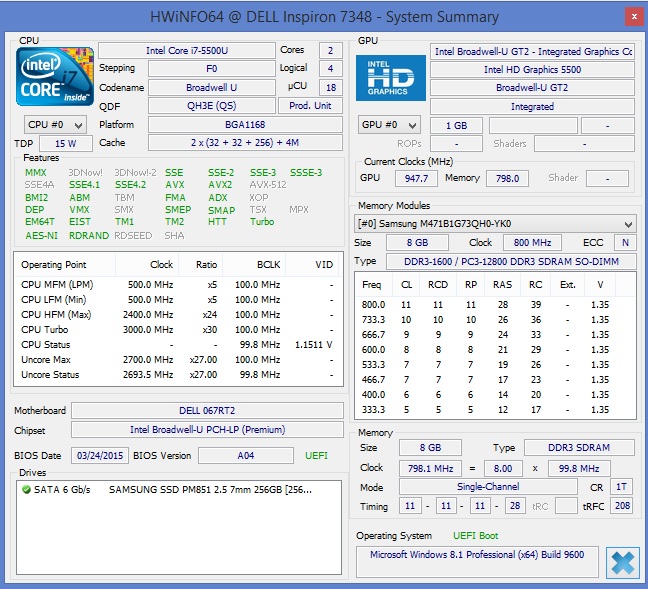Click the Intel Broadwell-U PCH-LP chipset field

(x=206, y=430)
